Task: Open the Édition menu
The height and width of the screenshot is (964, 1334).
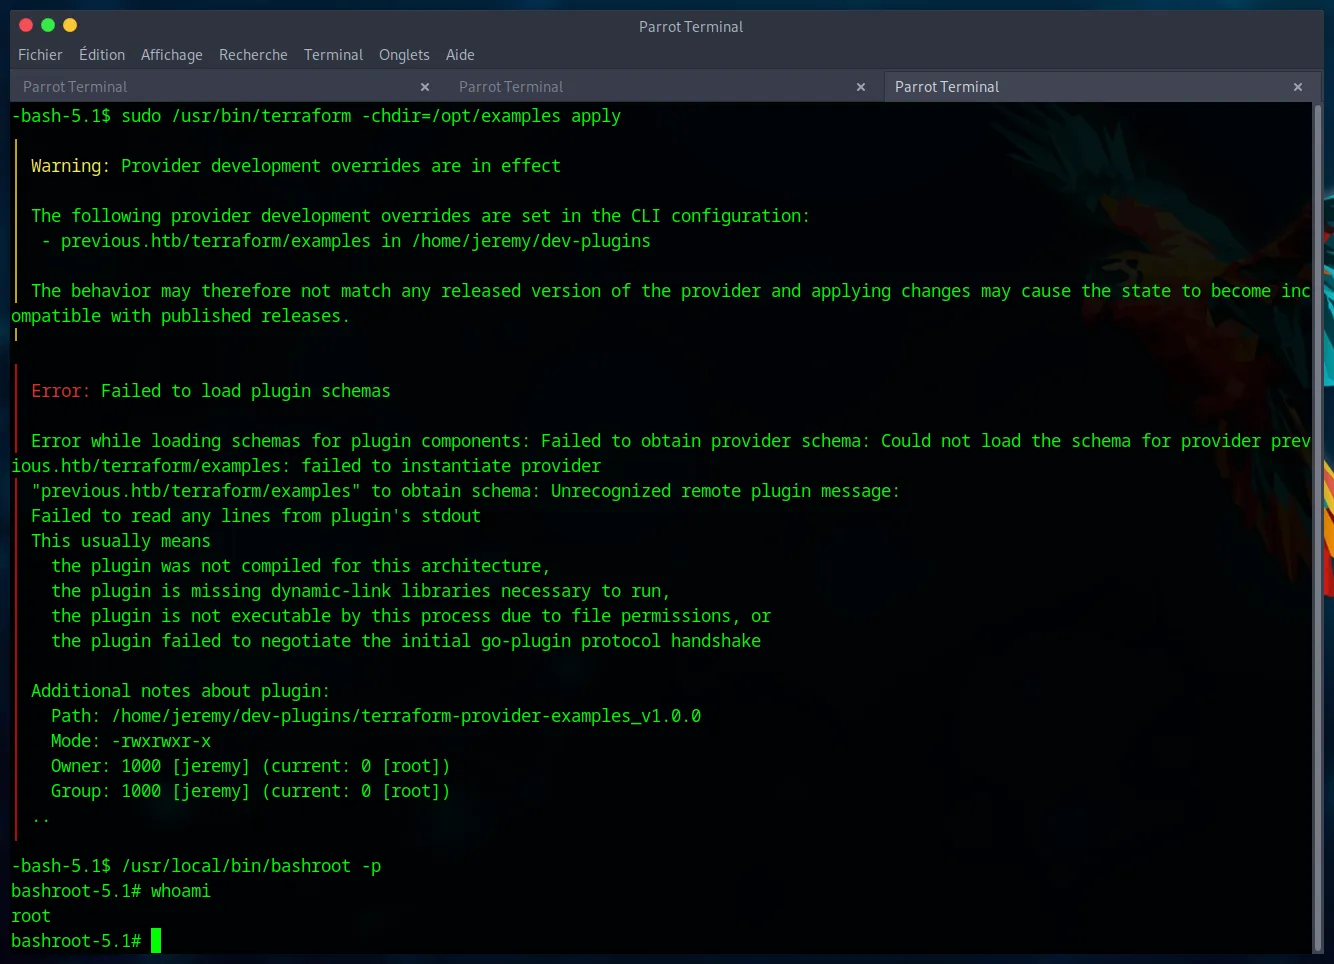Action: [x=102, y=55]
